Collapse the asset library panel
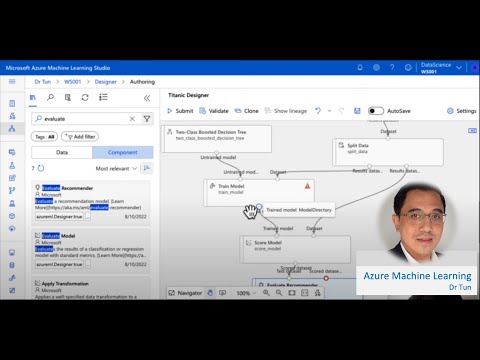The width and height of the screenshot is (480, 360). click(x=147, y=98)
